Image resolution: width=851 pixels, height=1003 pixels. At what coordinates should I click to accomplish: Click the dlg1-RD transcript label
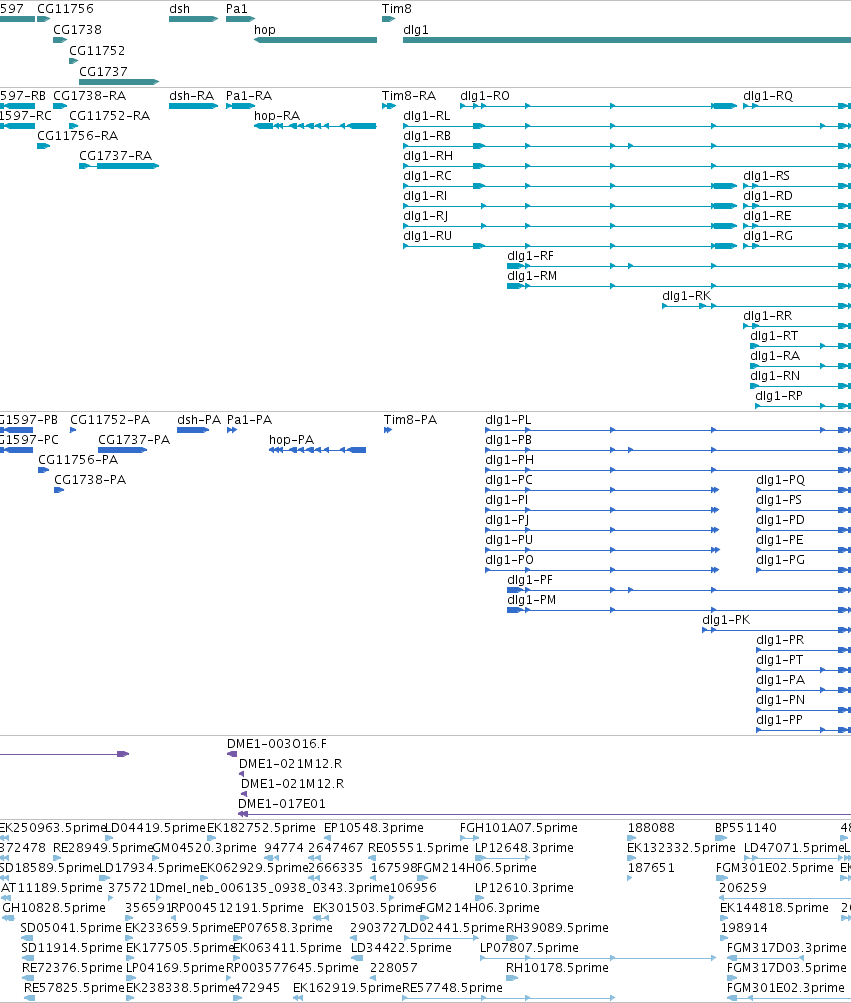pos(768,196)
